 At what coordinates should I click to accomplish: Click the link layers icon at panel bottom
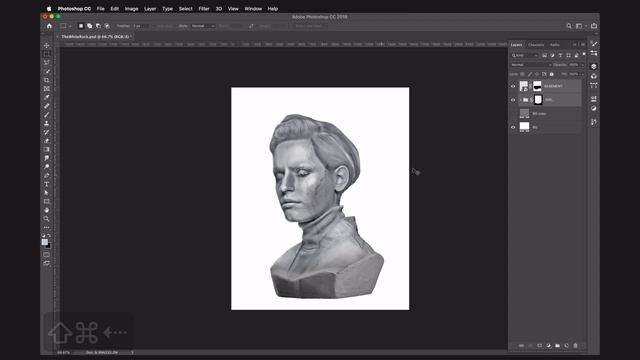[521, 346]
